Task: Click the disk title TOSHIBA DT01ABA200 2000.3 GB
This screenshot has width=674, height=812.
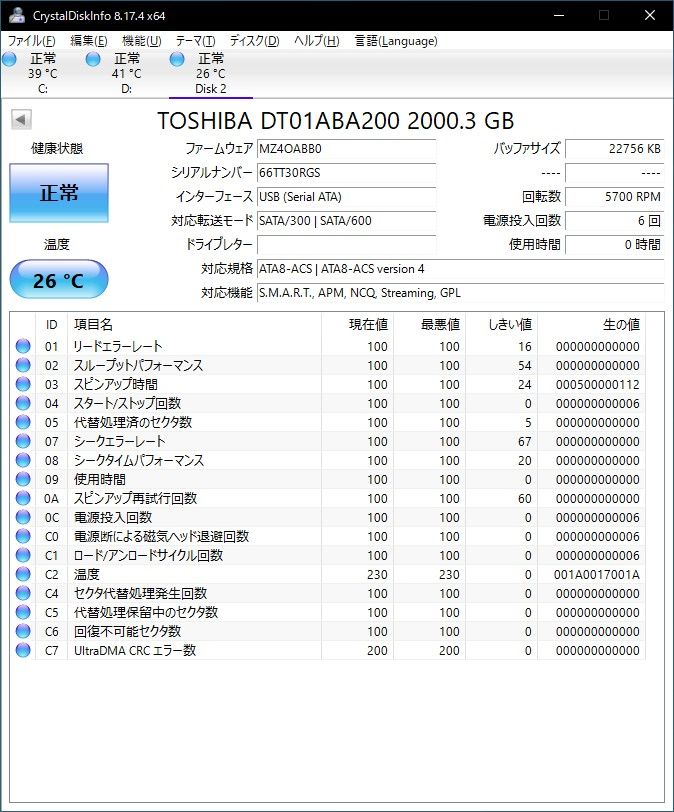Action: pyautogui.click(x=336, y=121)
